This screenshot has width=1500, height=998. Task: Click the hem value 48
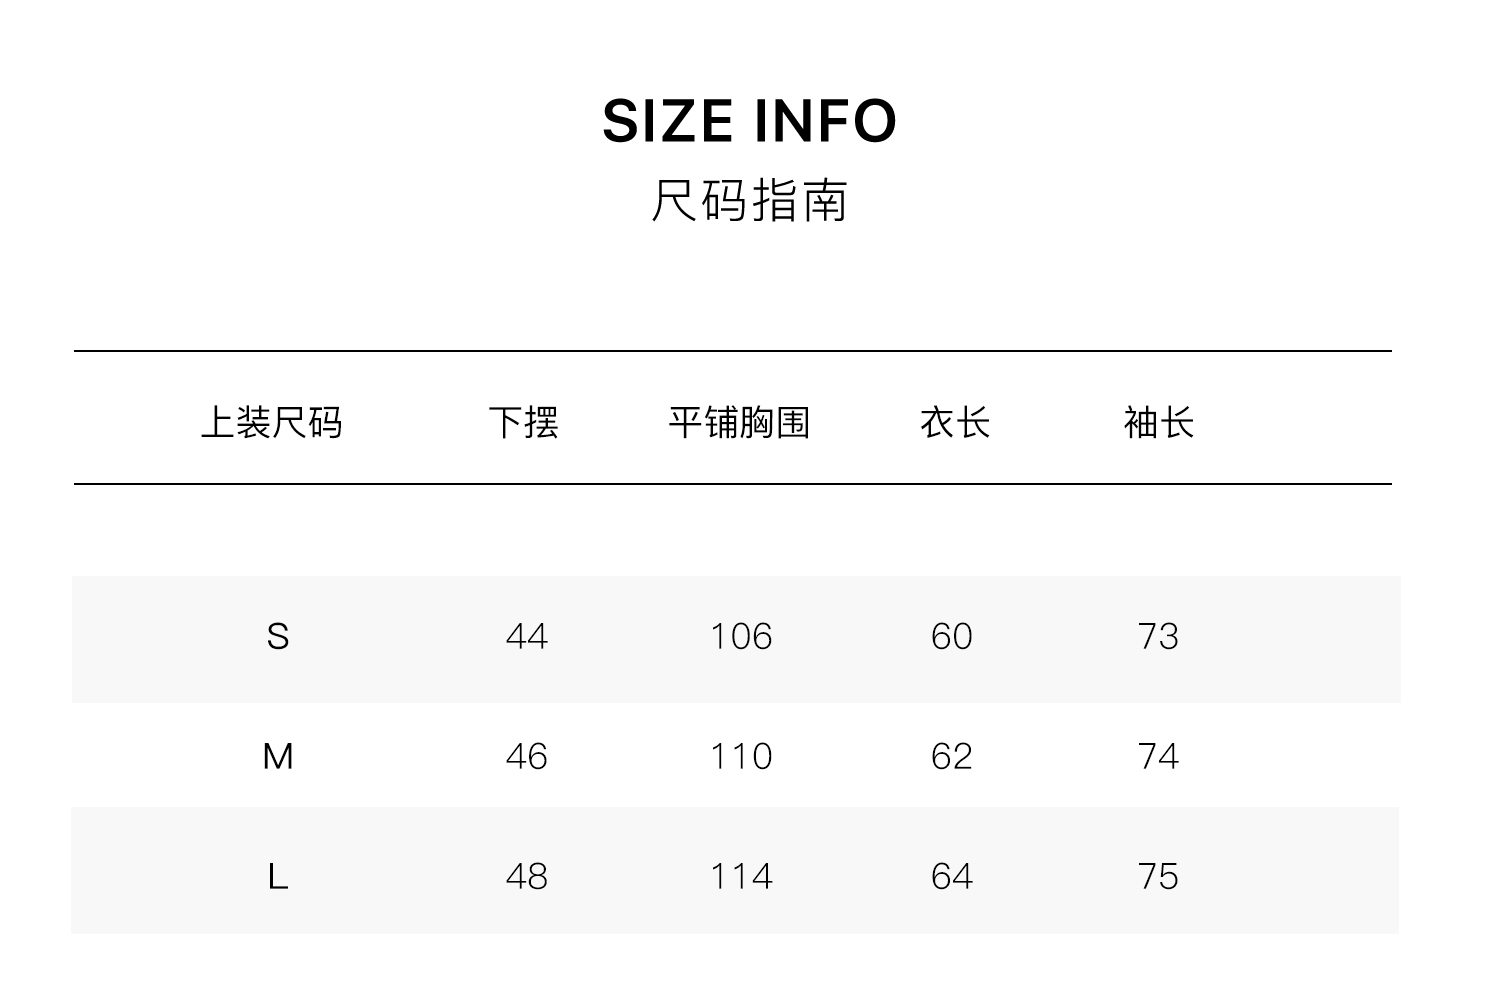(527, 877)
